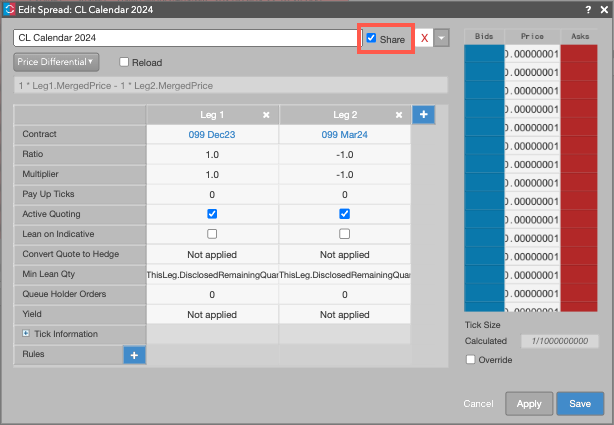Image resolution: width=614 pixels, height=425 pixels.
Task: Open the 099 Mar24 contract link
Action: pos(344,135)
